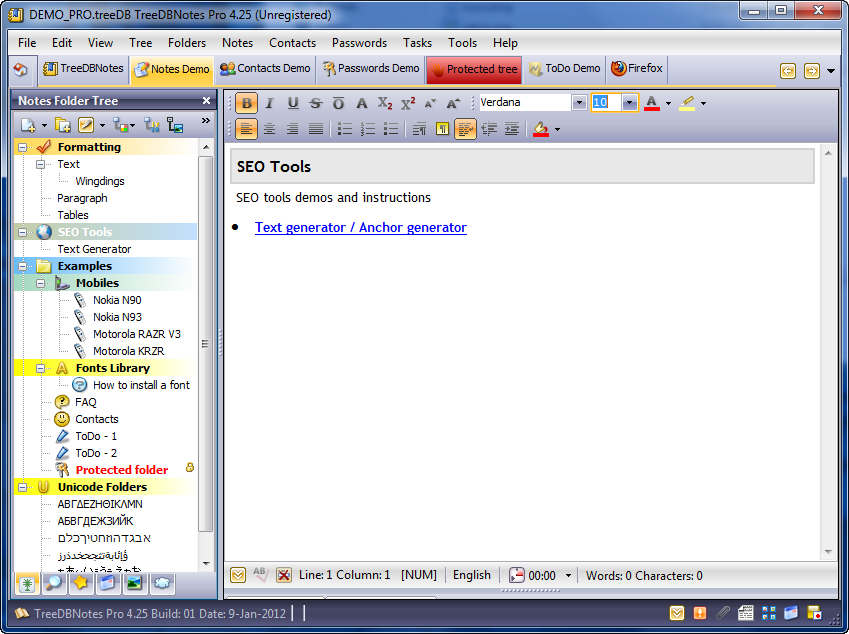Image resolution: width=849 pixels, height=634 pixels.
Task: Collapse the Fonts Library folder
Action: point(41,368)
